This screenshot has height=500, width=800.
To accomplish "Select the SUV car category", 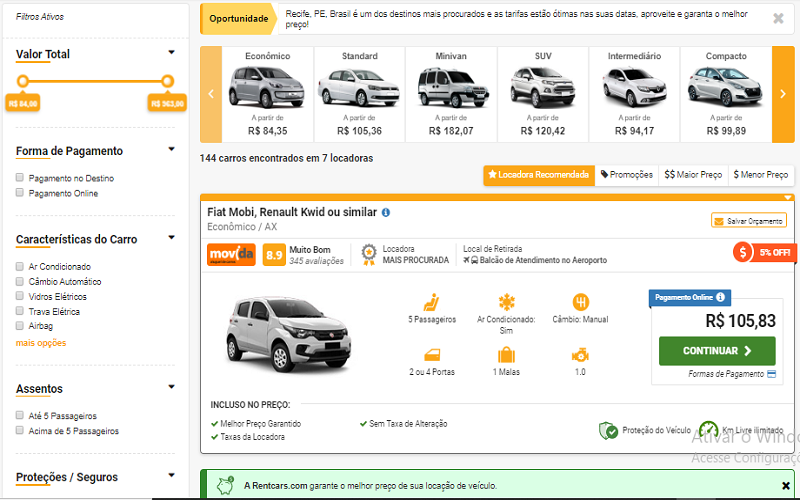I will [x=543, y=94].
